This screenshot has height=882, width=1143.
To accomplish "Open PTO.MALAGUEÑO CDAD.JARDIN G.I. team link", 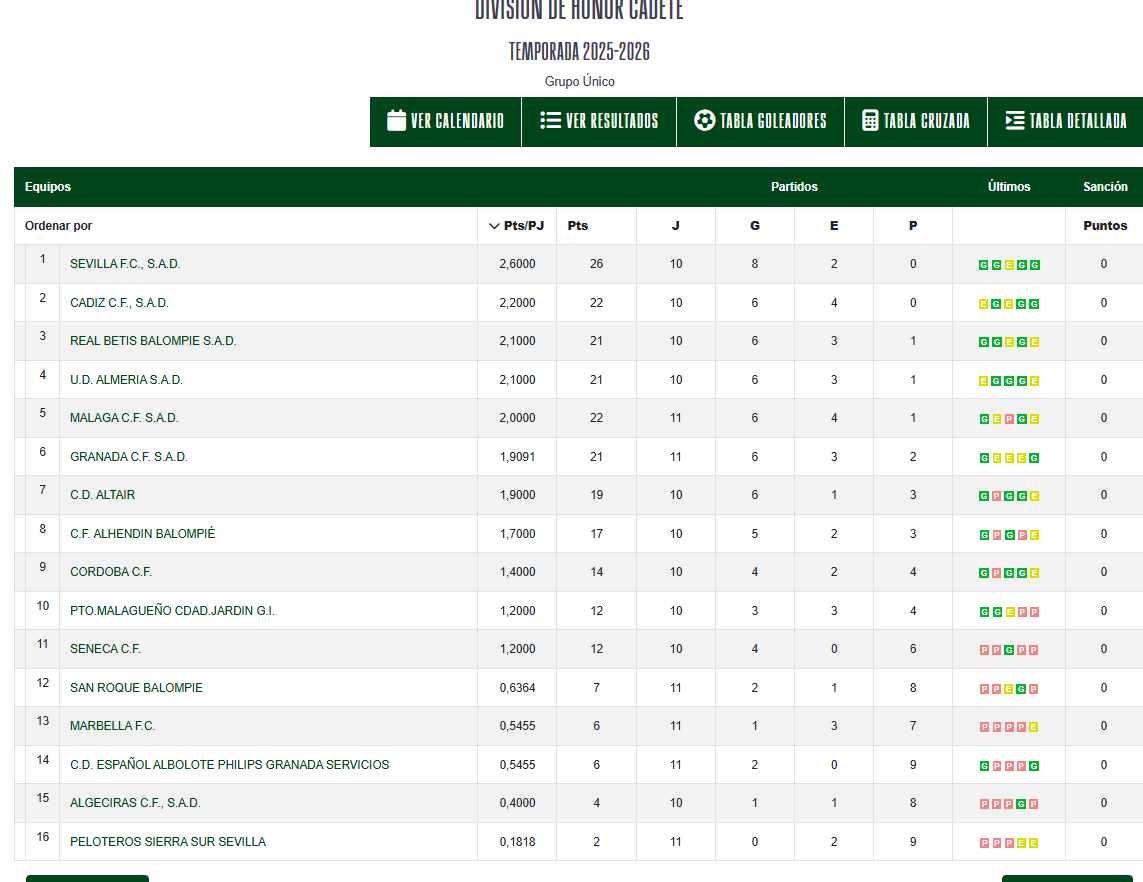I will [172, 611].
